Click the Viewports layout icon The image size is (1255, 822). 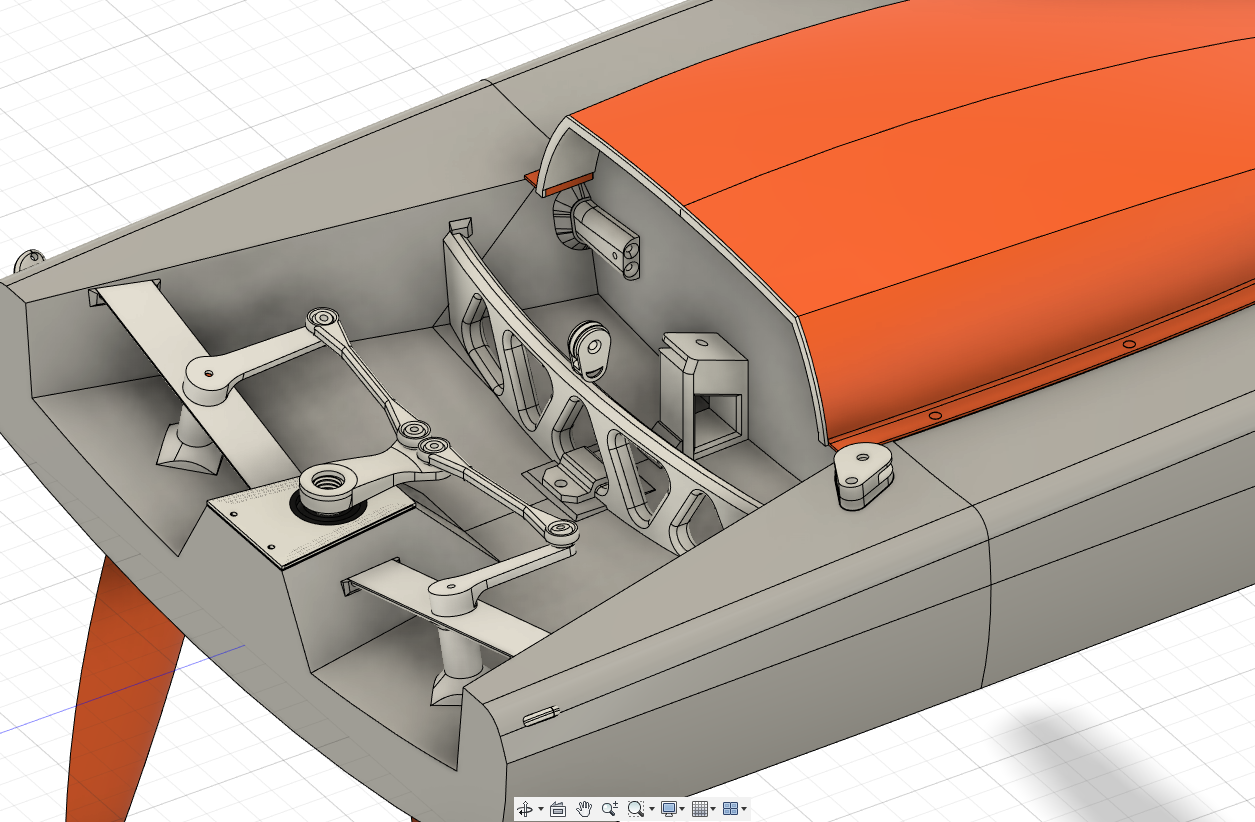coord(731,809)
